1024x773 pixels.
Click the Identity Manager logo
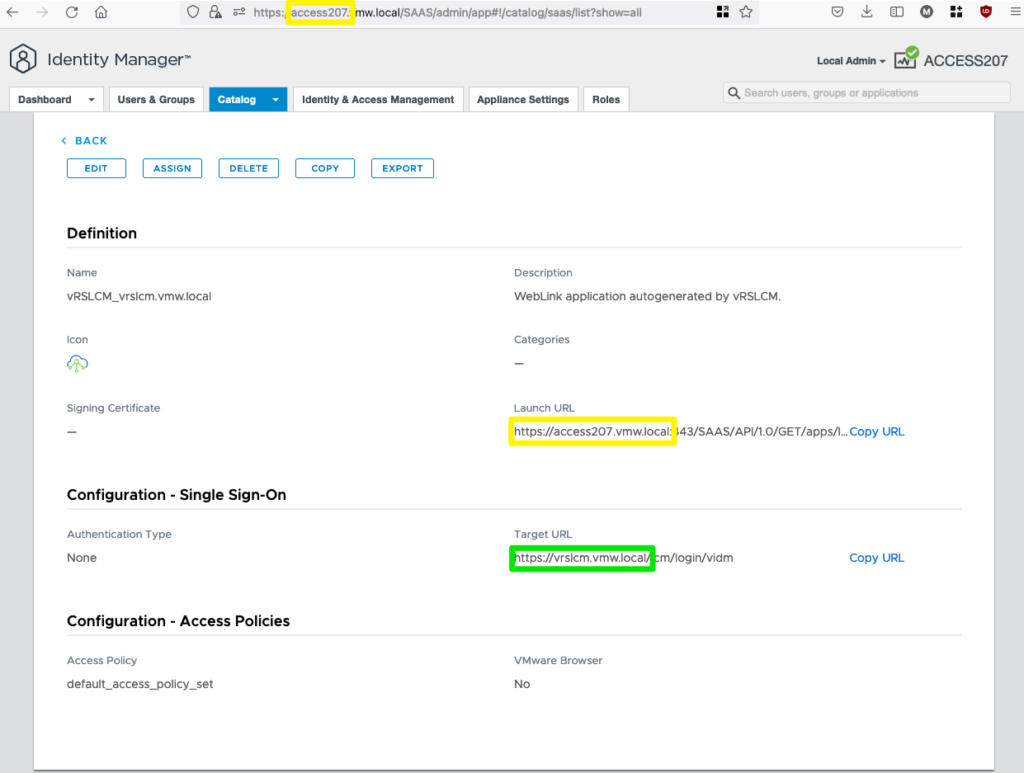pos(23,59)
